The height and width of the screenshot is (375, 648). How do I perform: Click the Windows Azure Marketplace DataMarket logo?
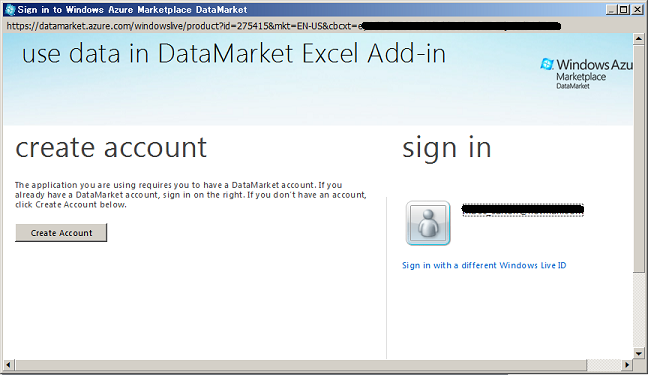coord(586,74)
